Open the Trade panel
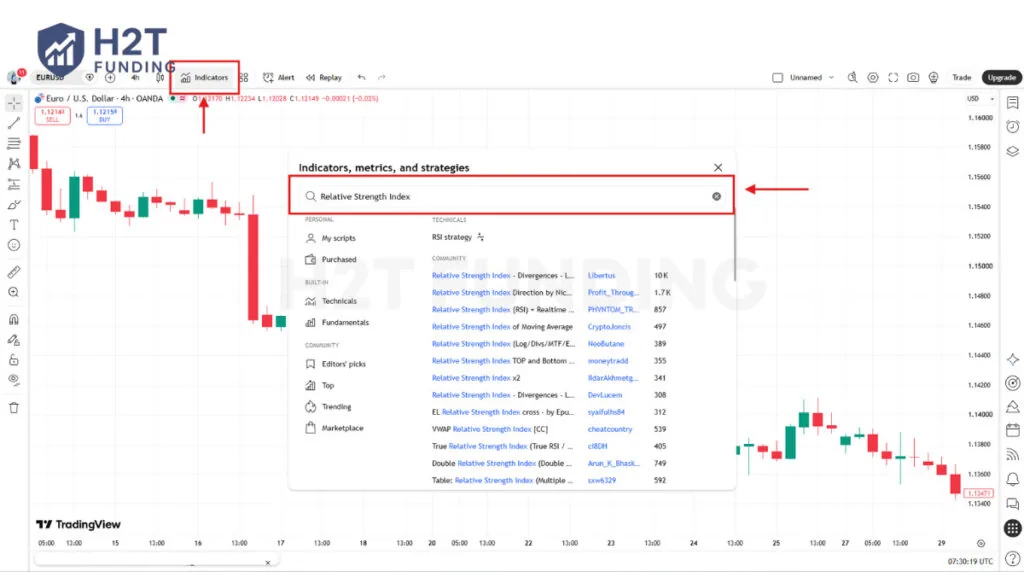Viewport: 1024px width, 572px height. click(x=961, y=78)
